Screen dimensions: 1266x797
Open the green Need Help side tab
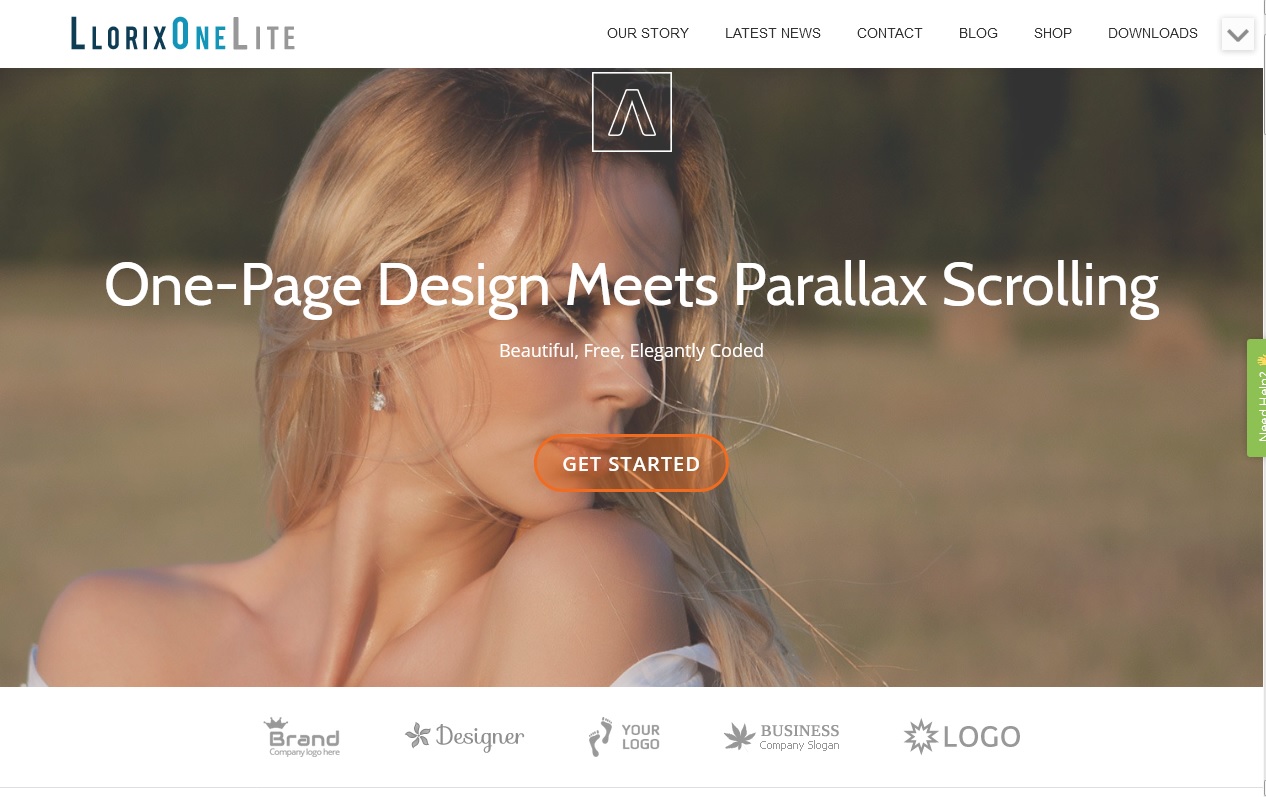1256,398
